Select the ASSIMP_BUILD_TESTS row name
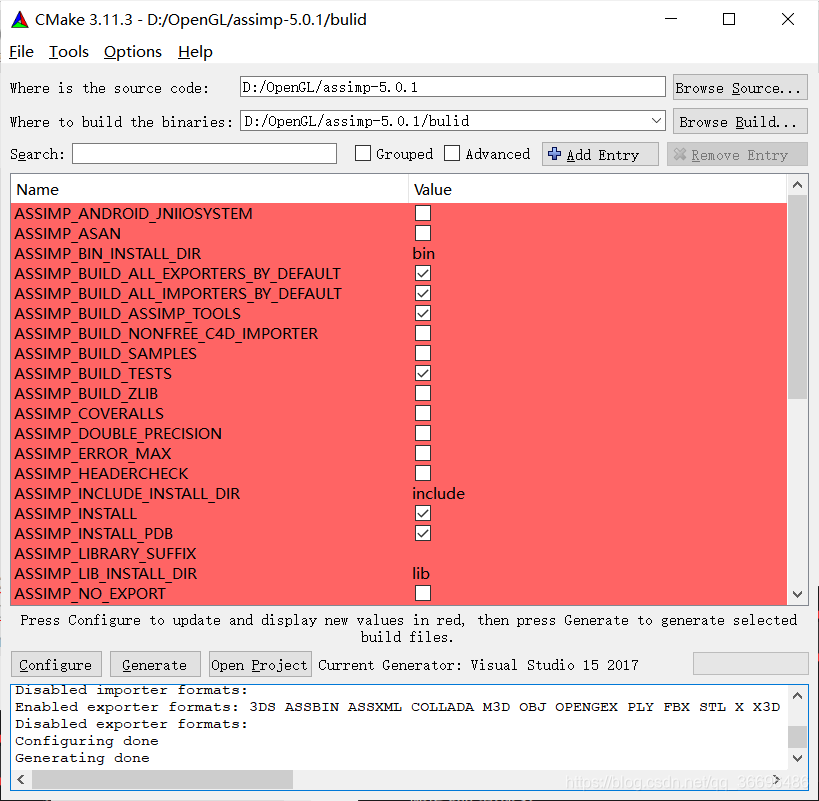The image size is (819, 801). coord(93,373)
